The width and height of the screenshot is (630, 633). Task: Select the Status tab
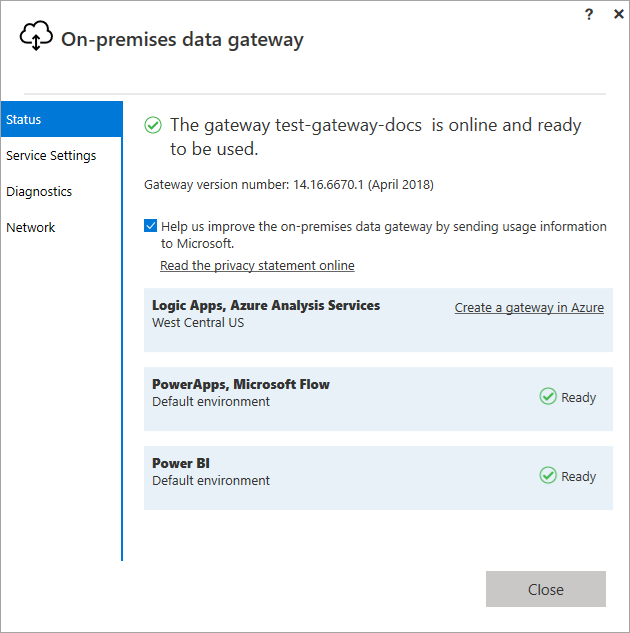(62, 119)
